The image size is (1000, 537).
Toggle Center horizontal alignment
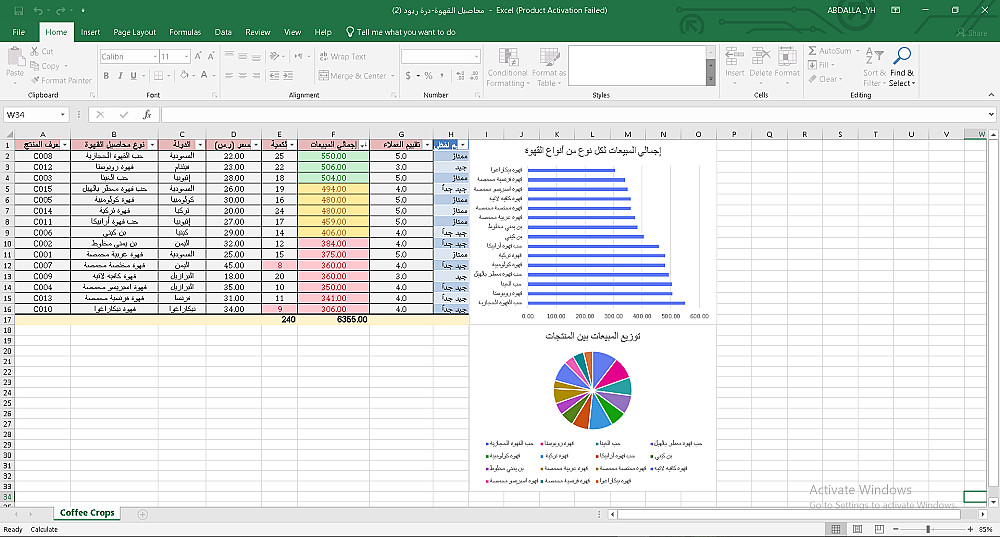pyautogui.click(x=242, y=75)
